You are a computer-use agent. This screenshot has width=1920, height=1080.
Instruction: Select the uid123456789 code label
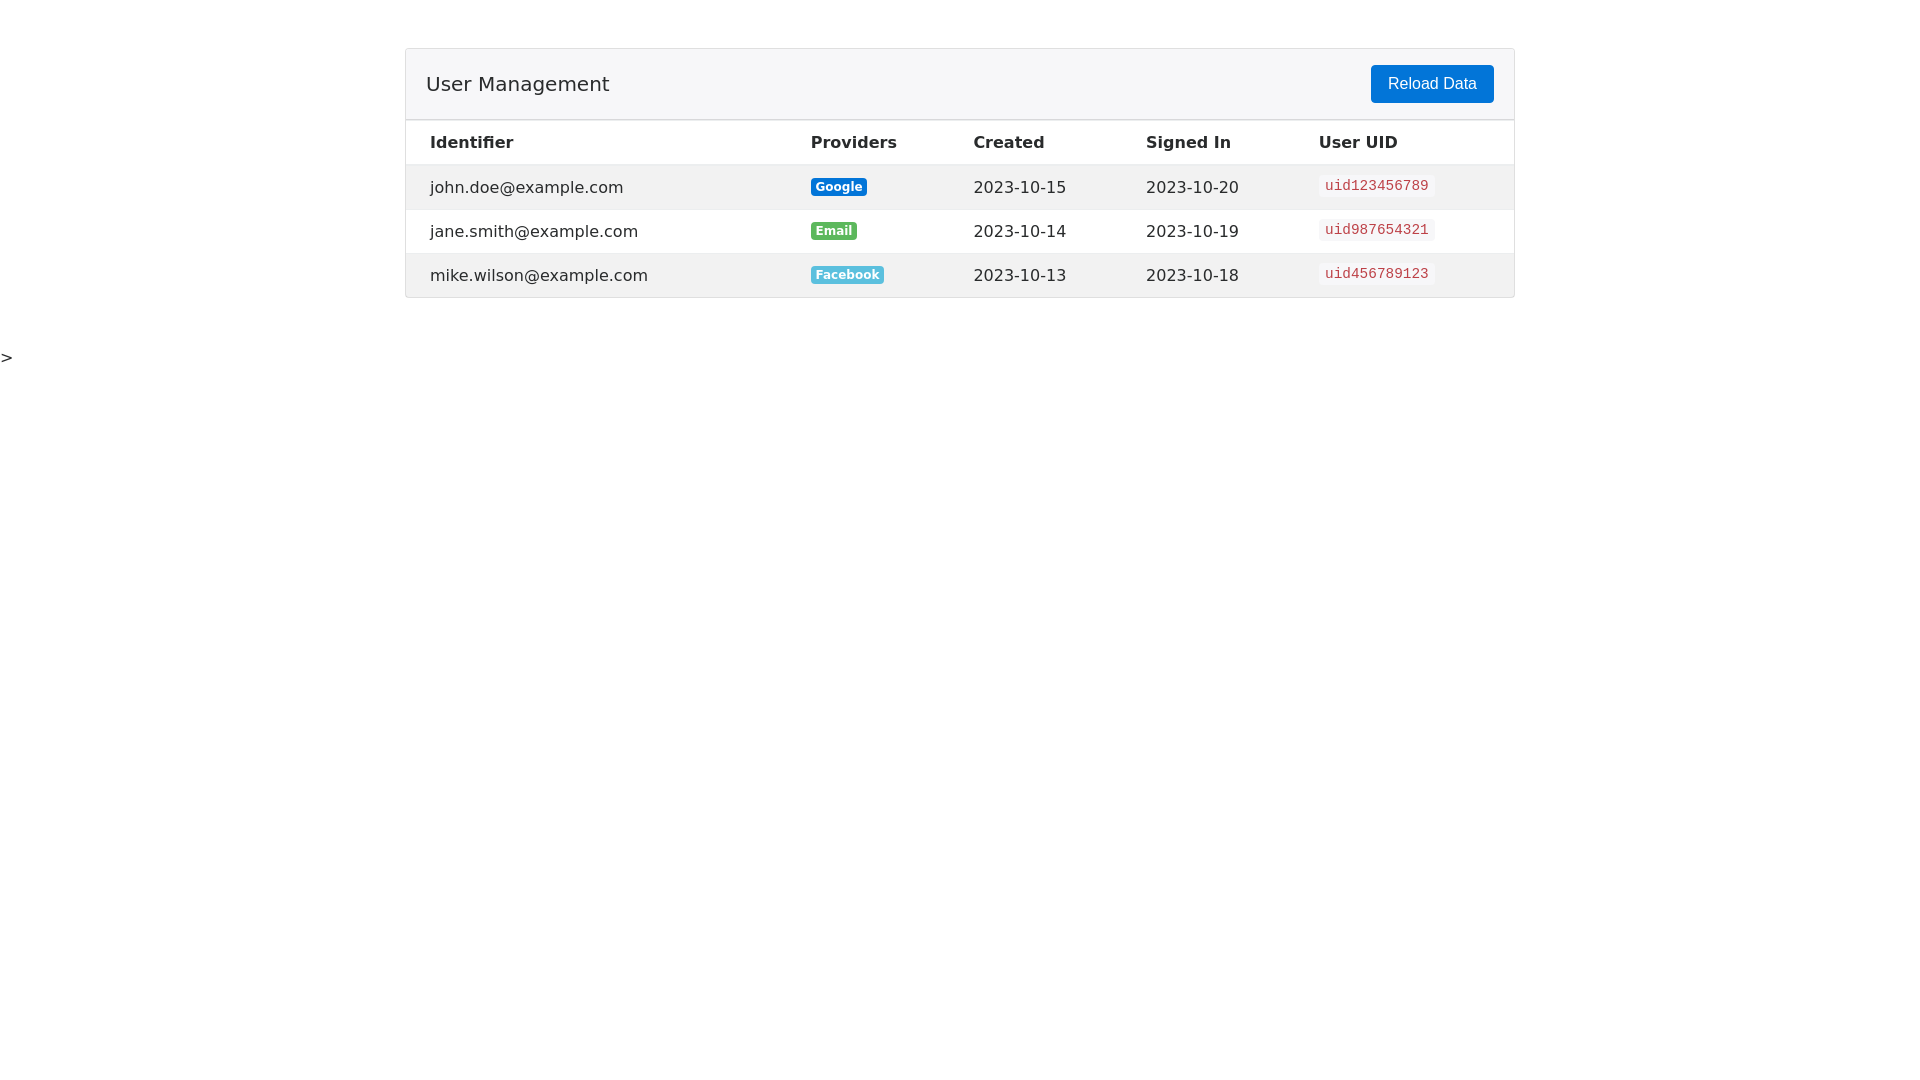pyautogui.click(x=1375, y=186)
